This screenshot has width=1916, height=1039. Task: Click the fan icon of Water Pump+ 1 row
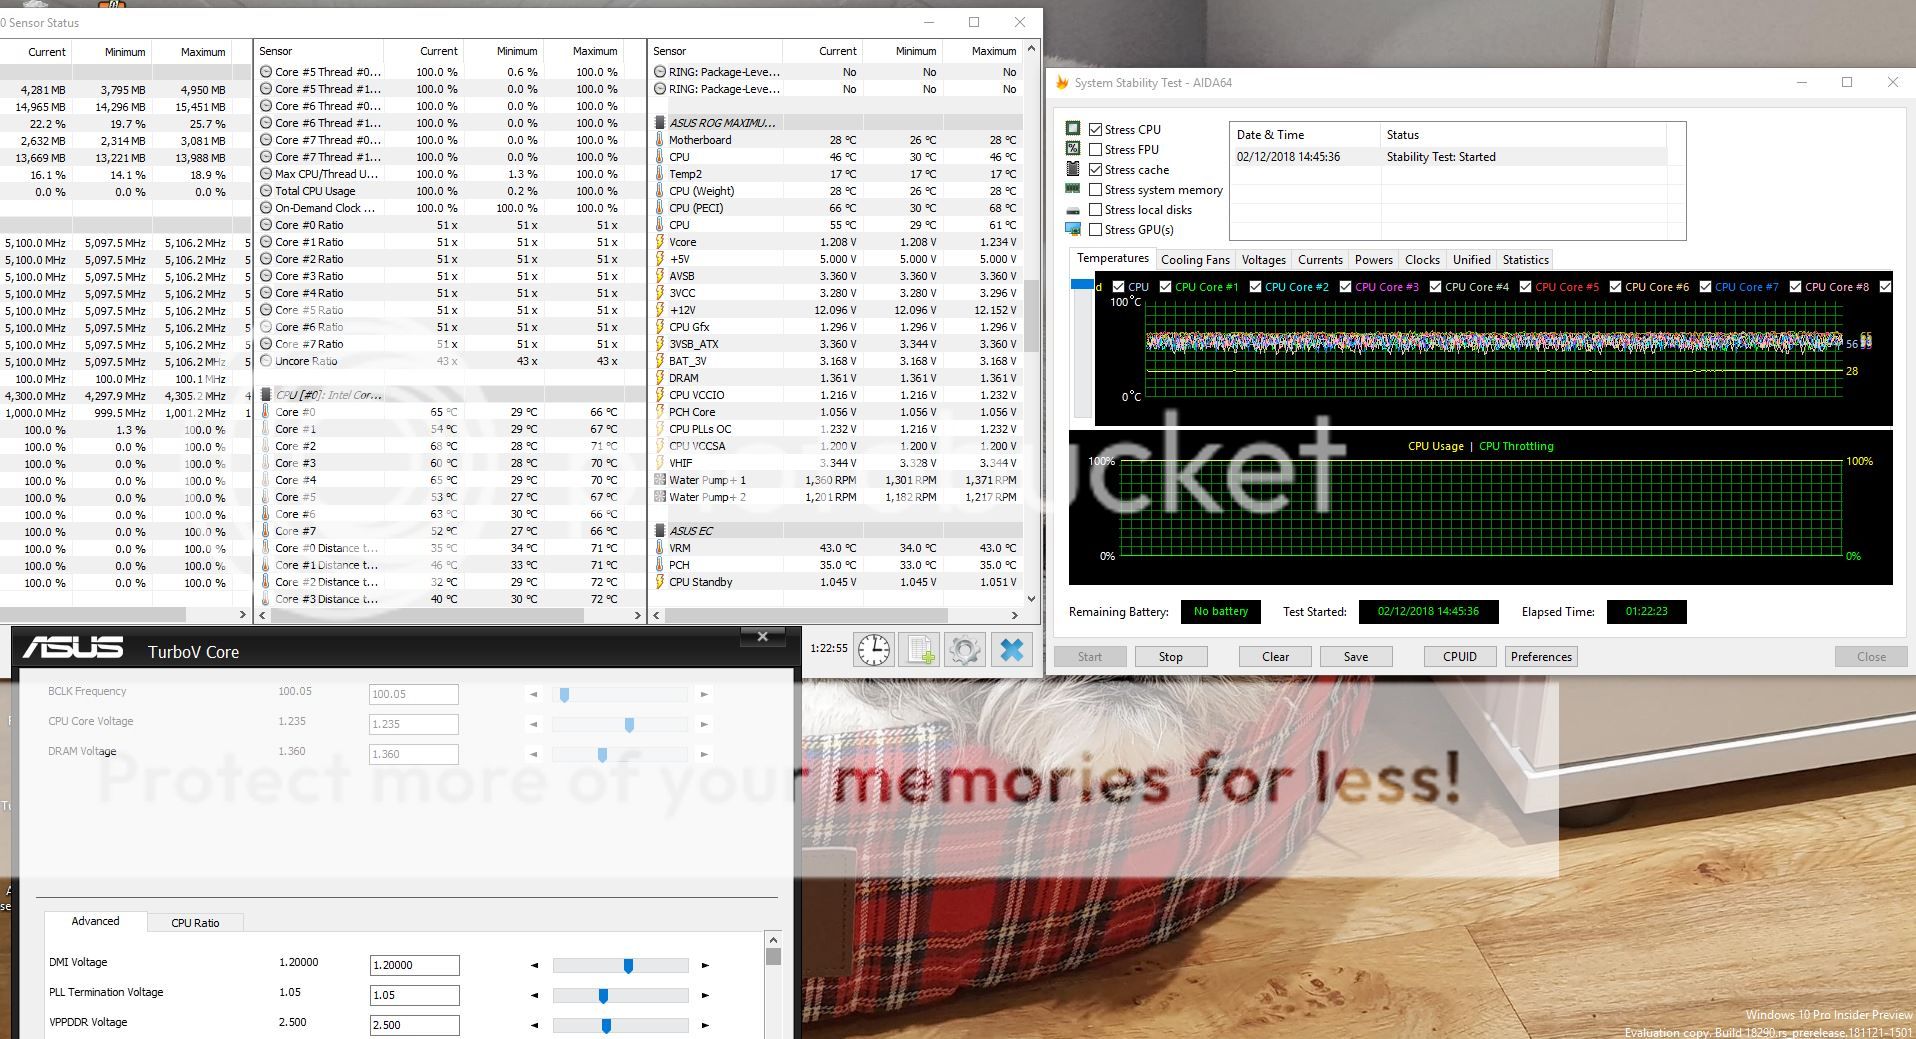coord(660,480)
